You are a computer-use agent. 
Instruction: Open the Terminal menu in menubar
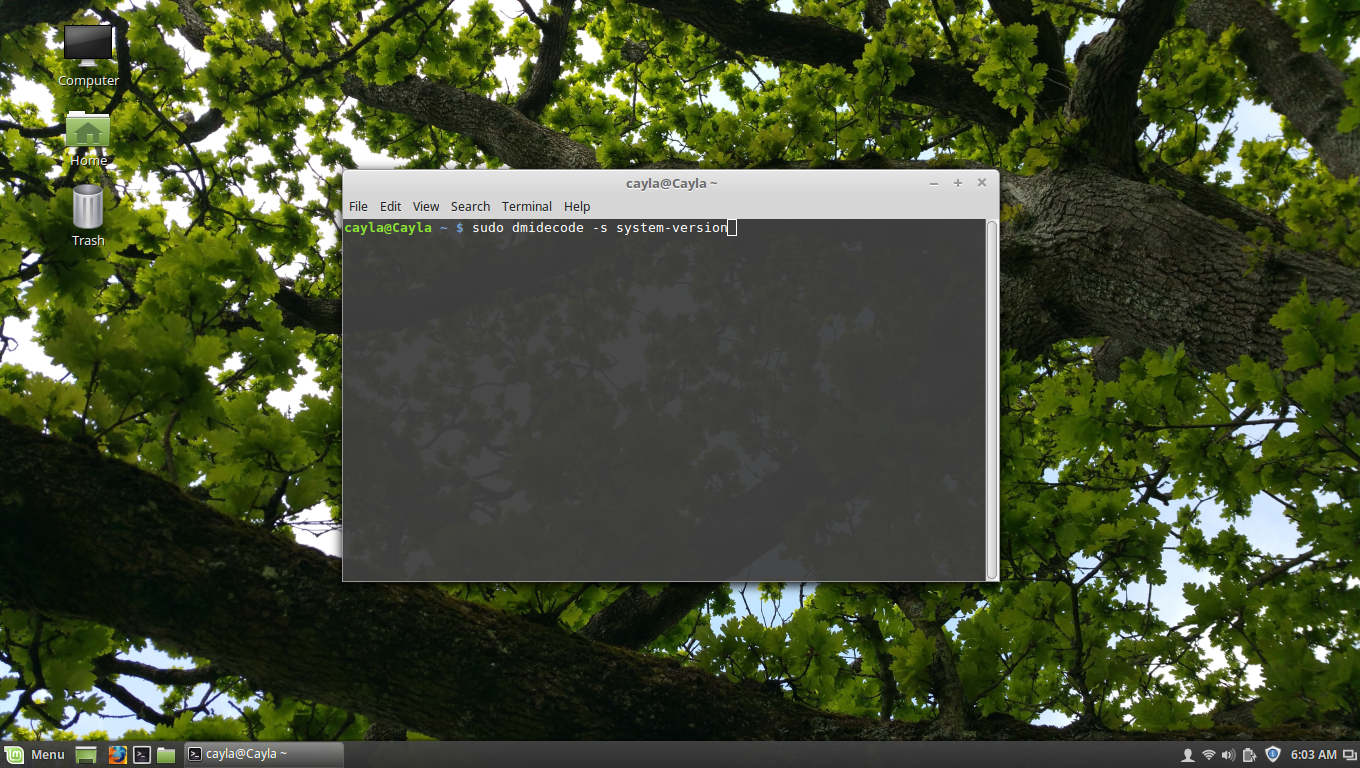point(527,206)
